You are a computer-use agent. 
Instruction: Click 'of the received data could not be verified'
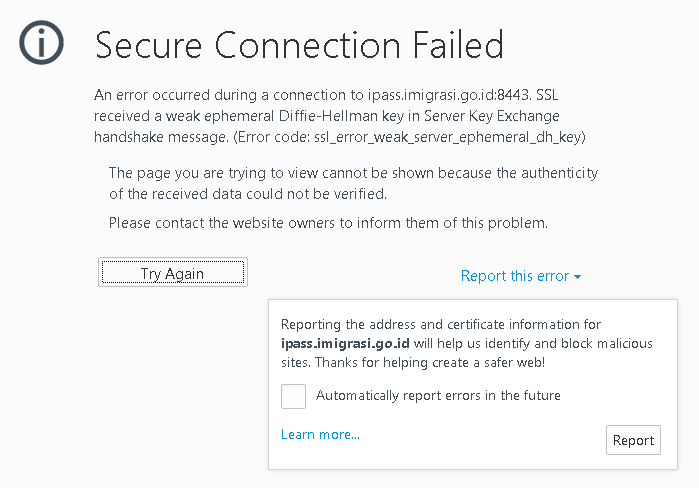[x=247, y=194]
